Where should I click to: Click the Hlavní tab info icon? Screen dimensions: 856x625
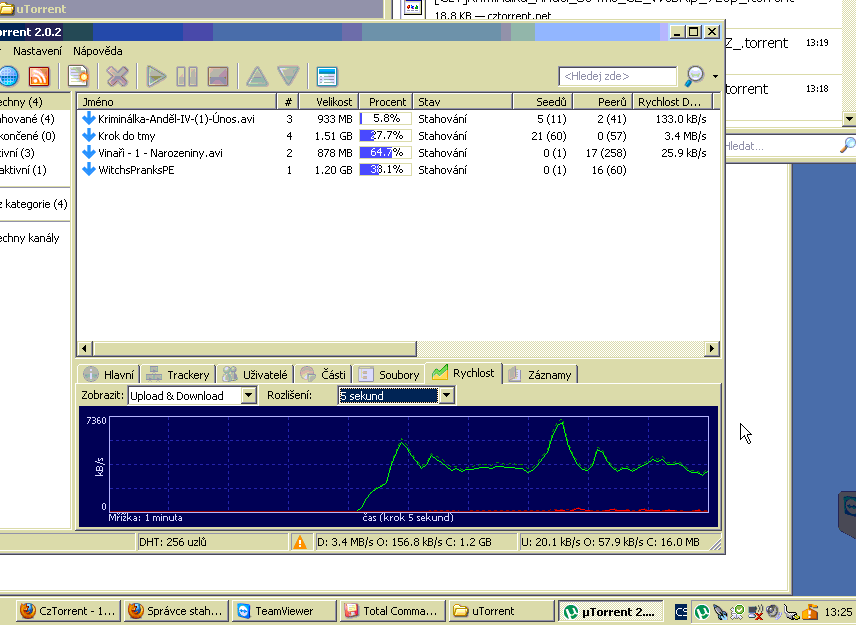[91, 374]
